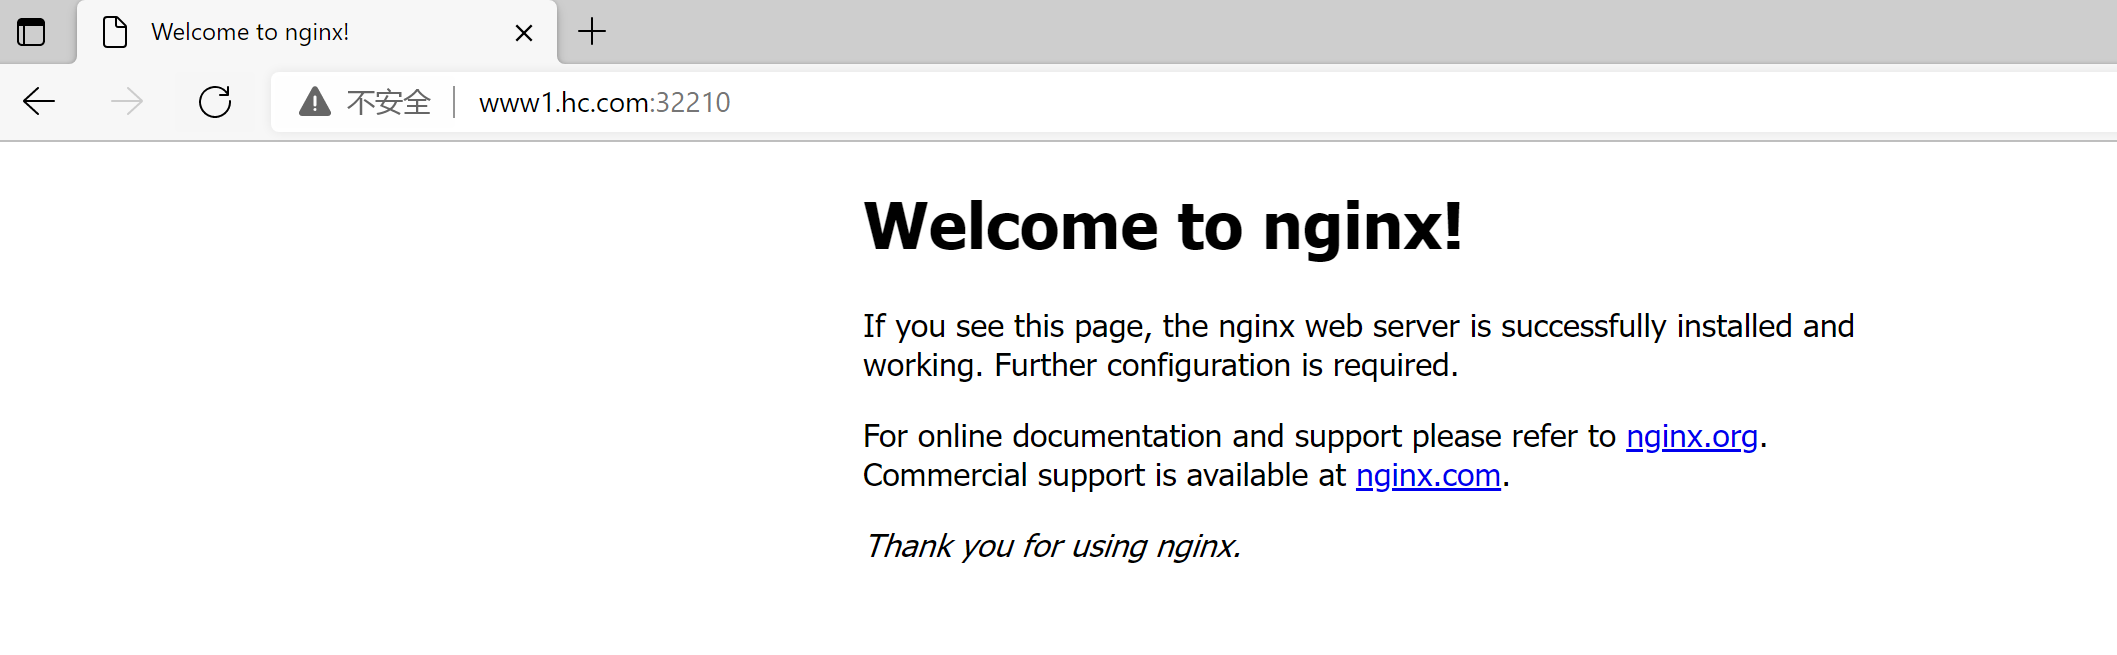2117x655 pixels.
Task: Click the "不安全" security label
Action: (x=388, y=102)
